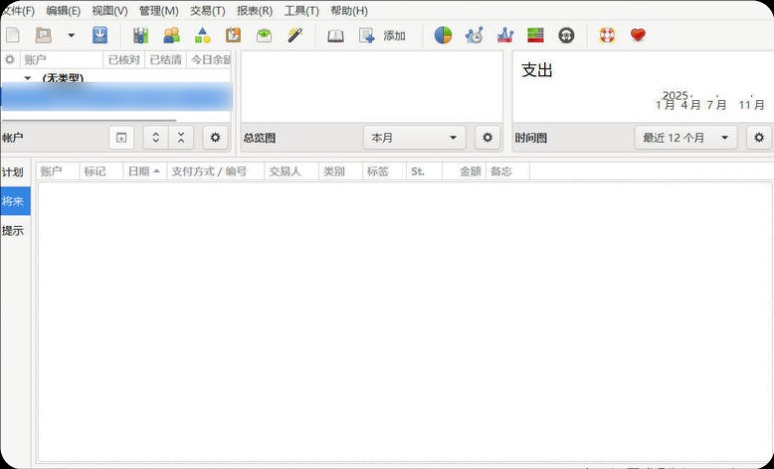774x469 pixels.
Task: Open the payees manager people icon
Action: point(172,36)
